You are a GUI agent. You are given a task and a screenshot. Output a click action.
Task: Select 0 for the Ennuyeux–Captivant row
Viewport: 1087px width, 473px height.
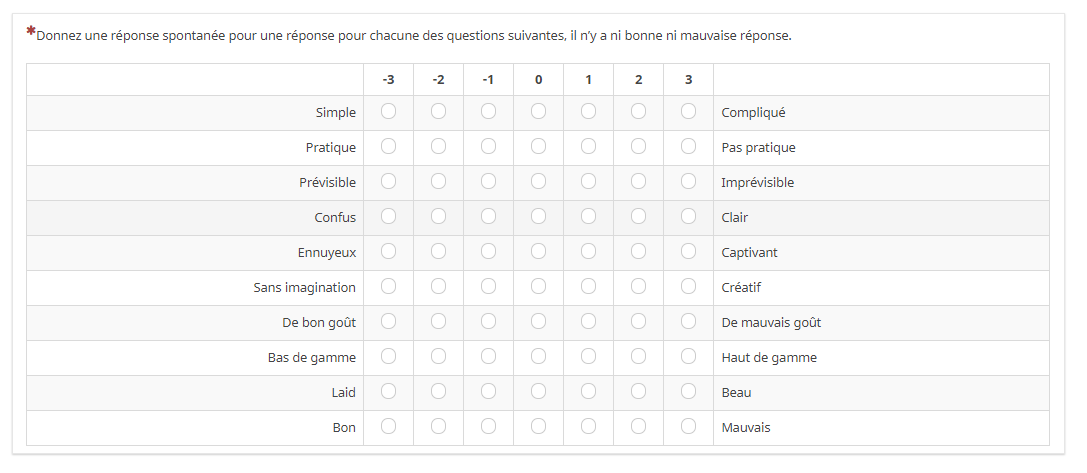538,252
